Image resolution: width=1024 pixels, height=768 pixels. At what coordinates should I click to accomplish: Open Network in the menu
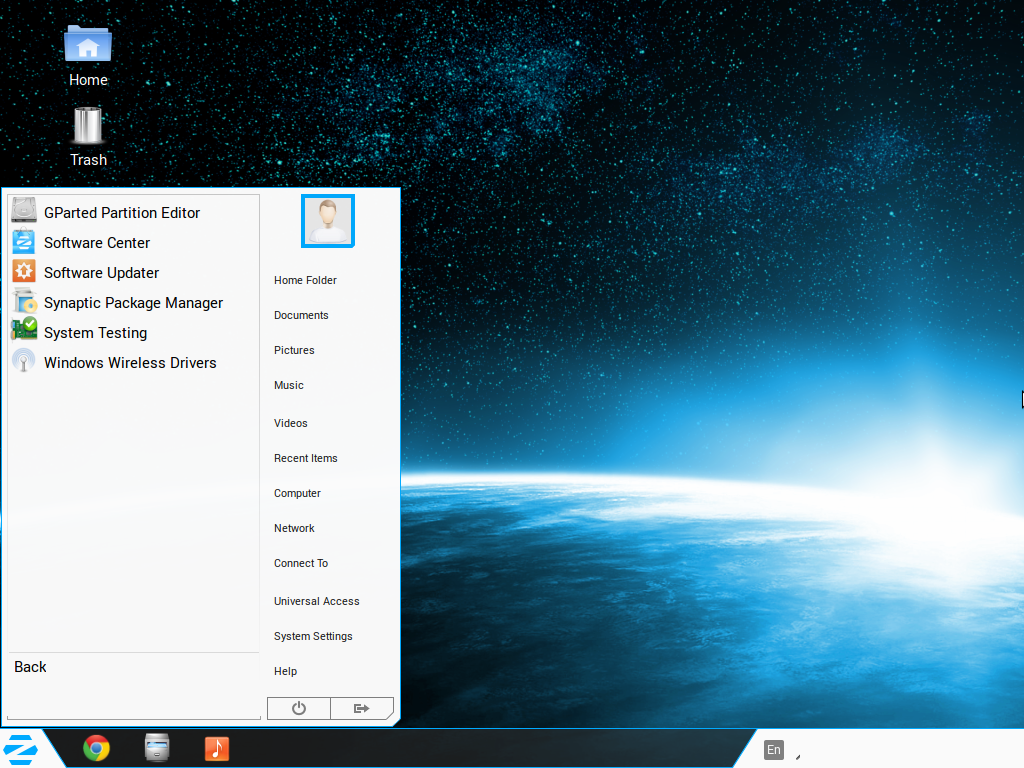click(x=294, y=528)
